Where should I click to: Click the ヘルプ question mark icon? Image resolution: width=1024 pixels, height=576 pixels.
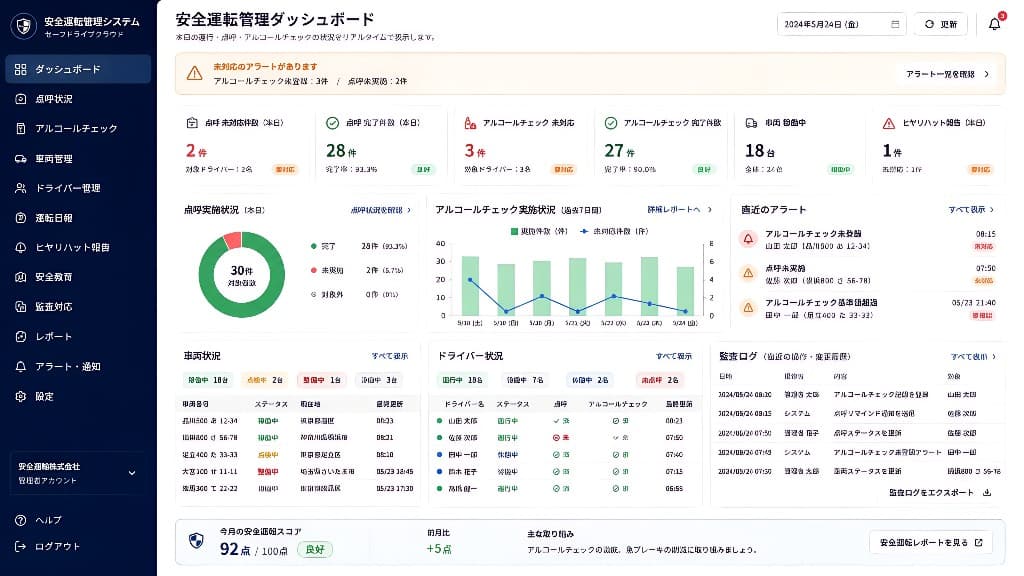21,520
